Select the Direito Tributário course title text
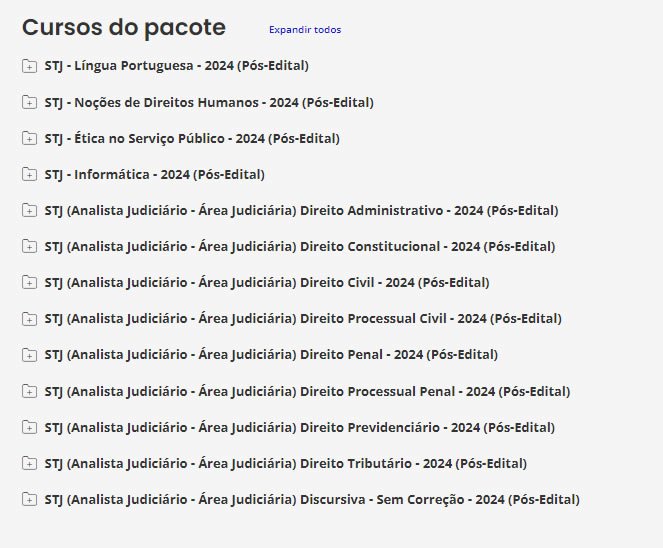Viewport: 663px width, 548px height. tap(285, 463)
